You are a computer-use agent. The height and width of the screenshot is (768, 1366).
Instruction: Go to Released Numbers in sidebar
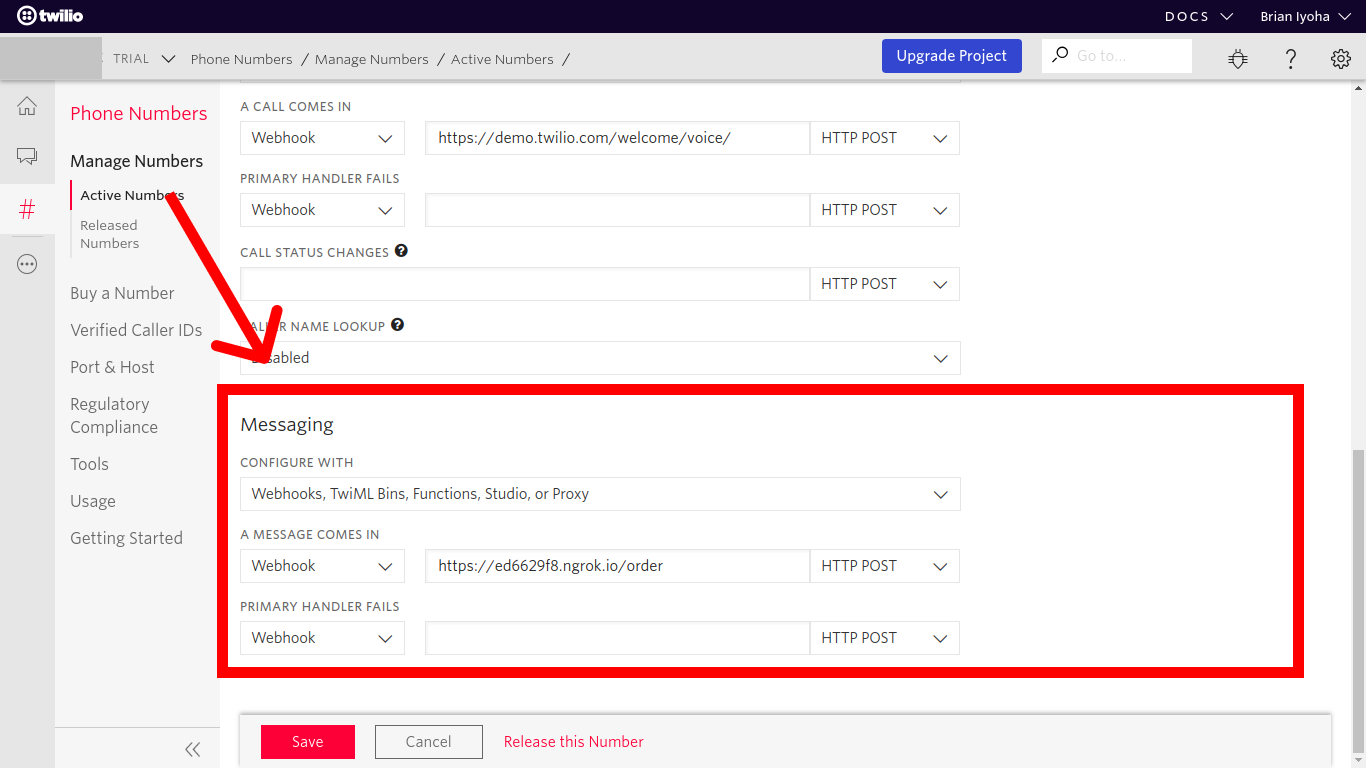109,234
